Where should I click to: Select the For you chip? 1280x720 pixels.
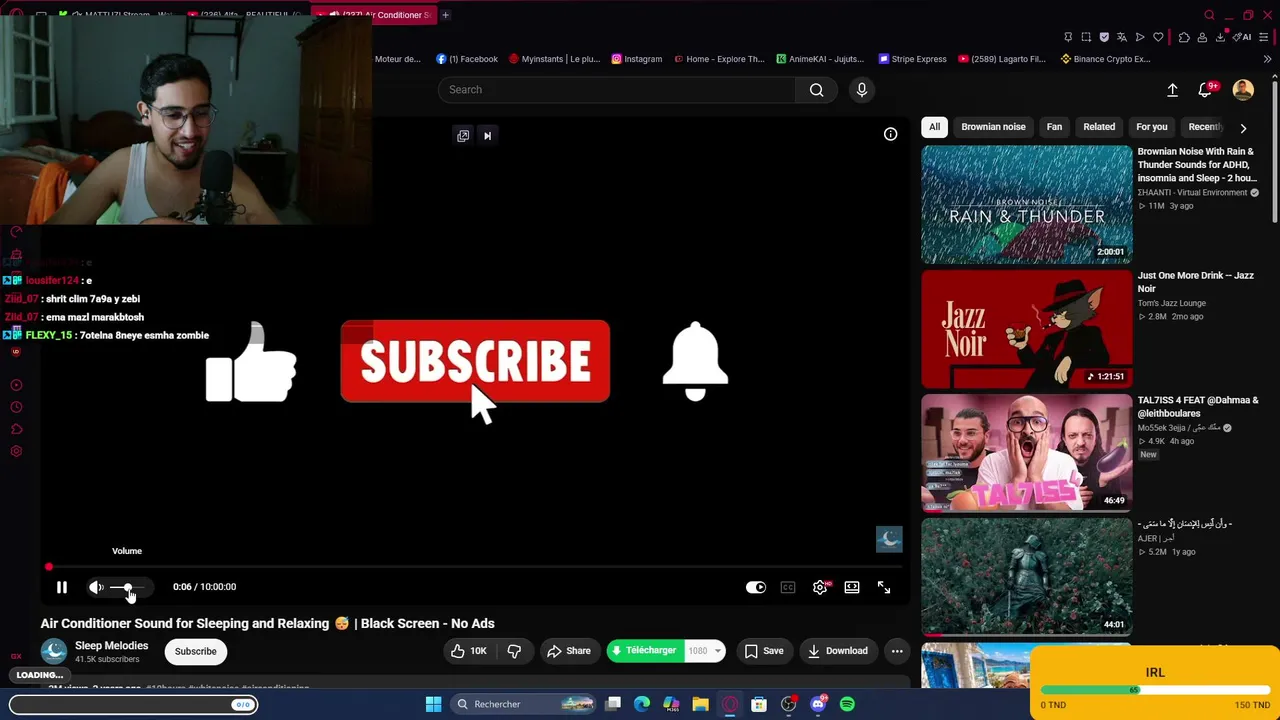pos(1151,127)
